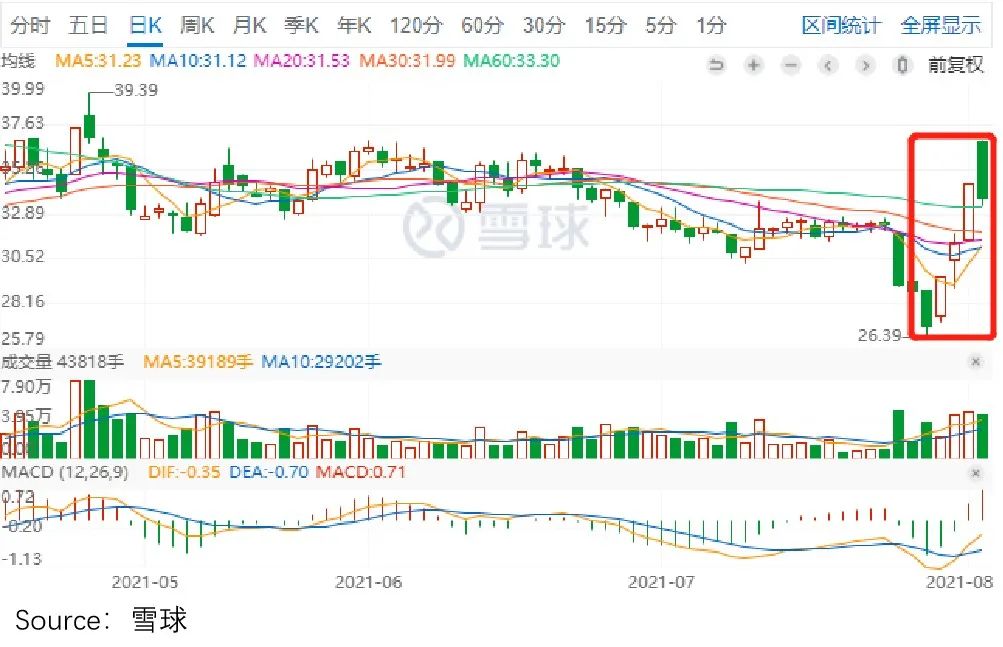Screen dimensions: 1003x647
Task: Click the MACD(12,26,9) indicator settings label
Action: point(62,474)
